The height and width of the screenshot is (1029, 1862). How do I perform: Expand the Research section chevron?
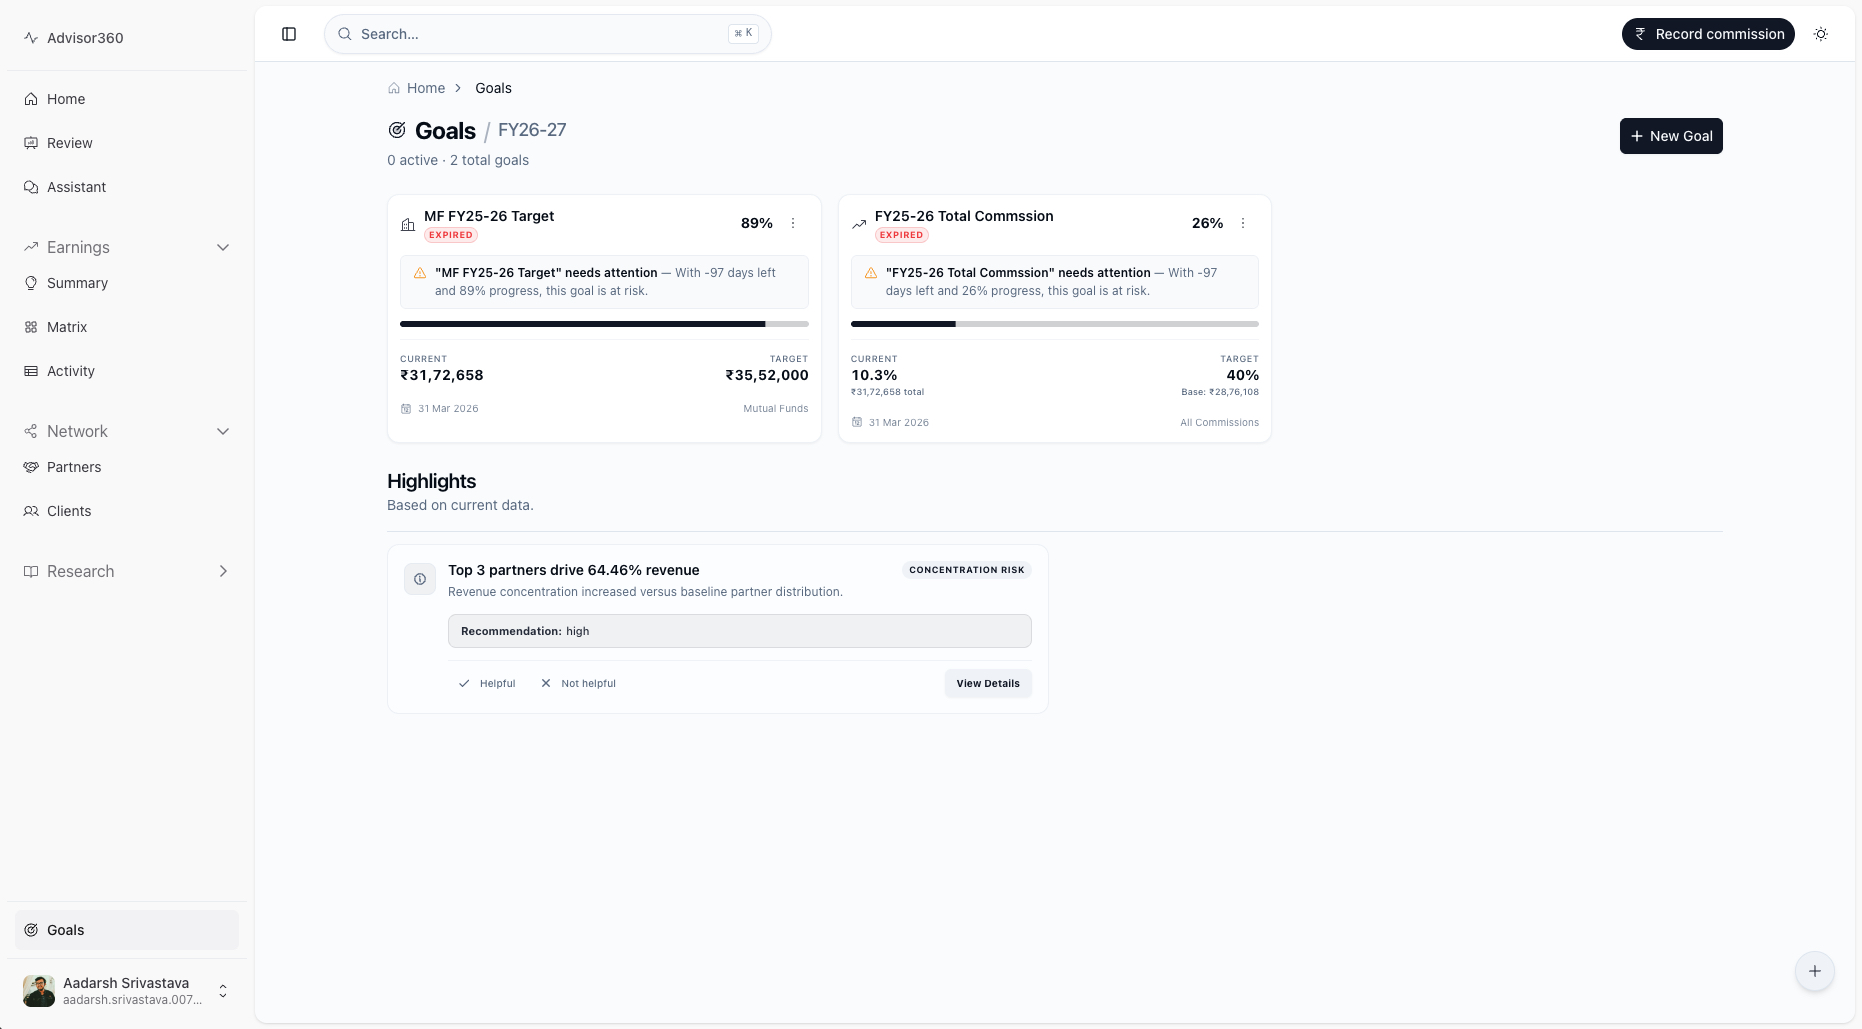coord(223,571)
